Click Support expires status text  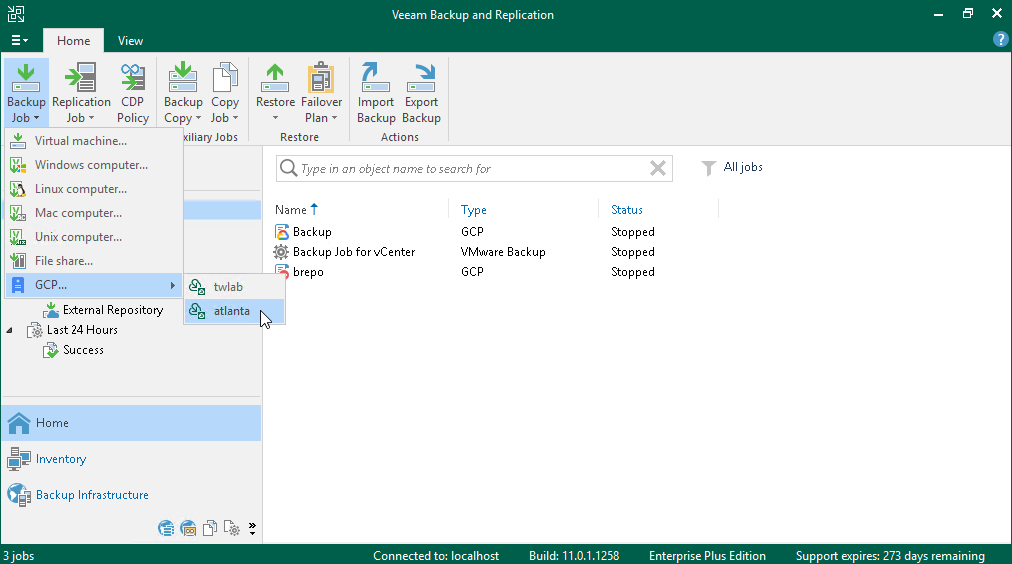coord(890,556)
